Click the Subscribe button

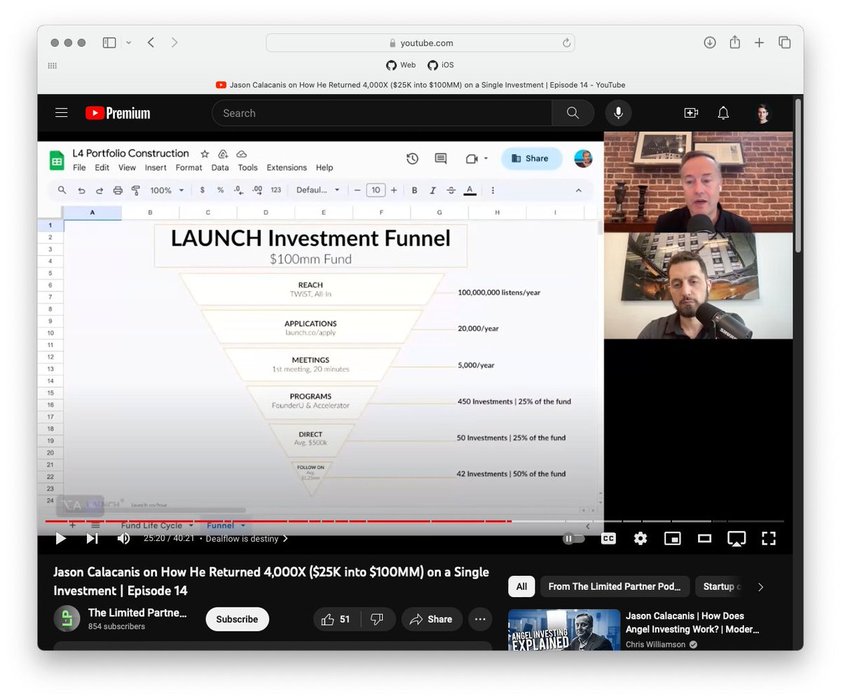[237, 619]
